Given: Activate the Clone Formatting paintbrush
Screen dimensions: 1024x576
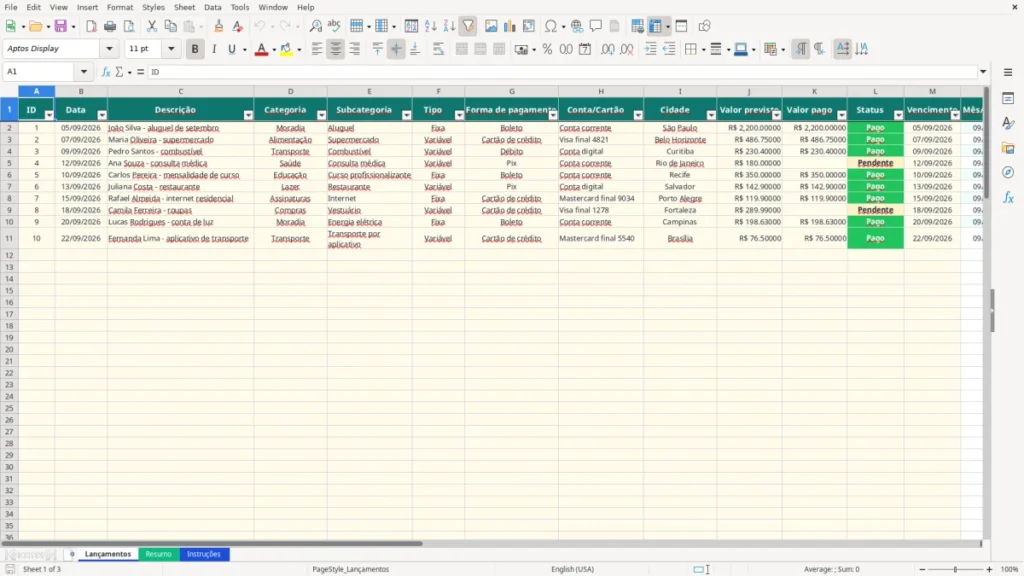Looking at the screenshot, I should [219, 26].
